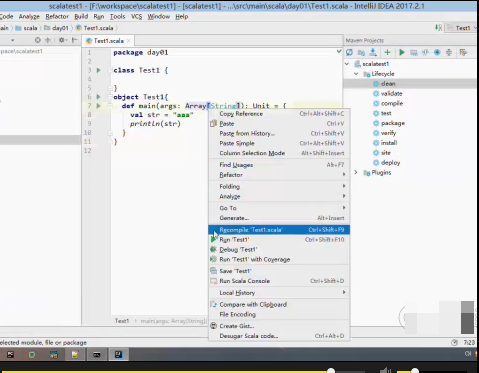Screen dimensions: 479x373
Task: Choose Run Scala Console in context menu
Action: 279,281
